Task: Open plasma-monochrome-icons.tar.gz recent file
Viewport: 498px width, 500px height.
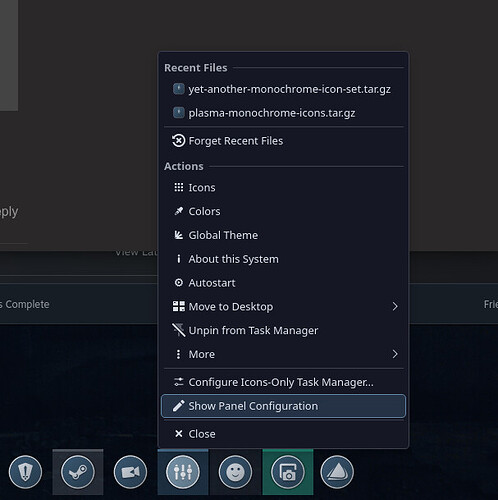Action: [x=283, y=113]
